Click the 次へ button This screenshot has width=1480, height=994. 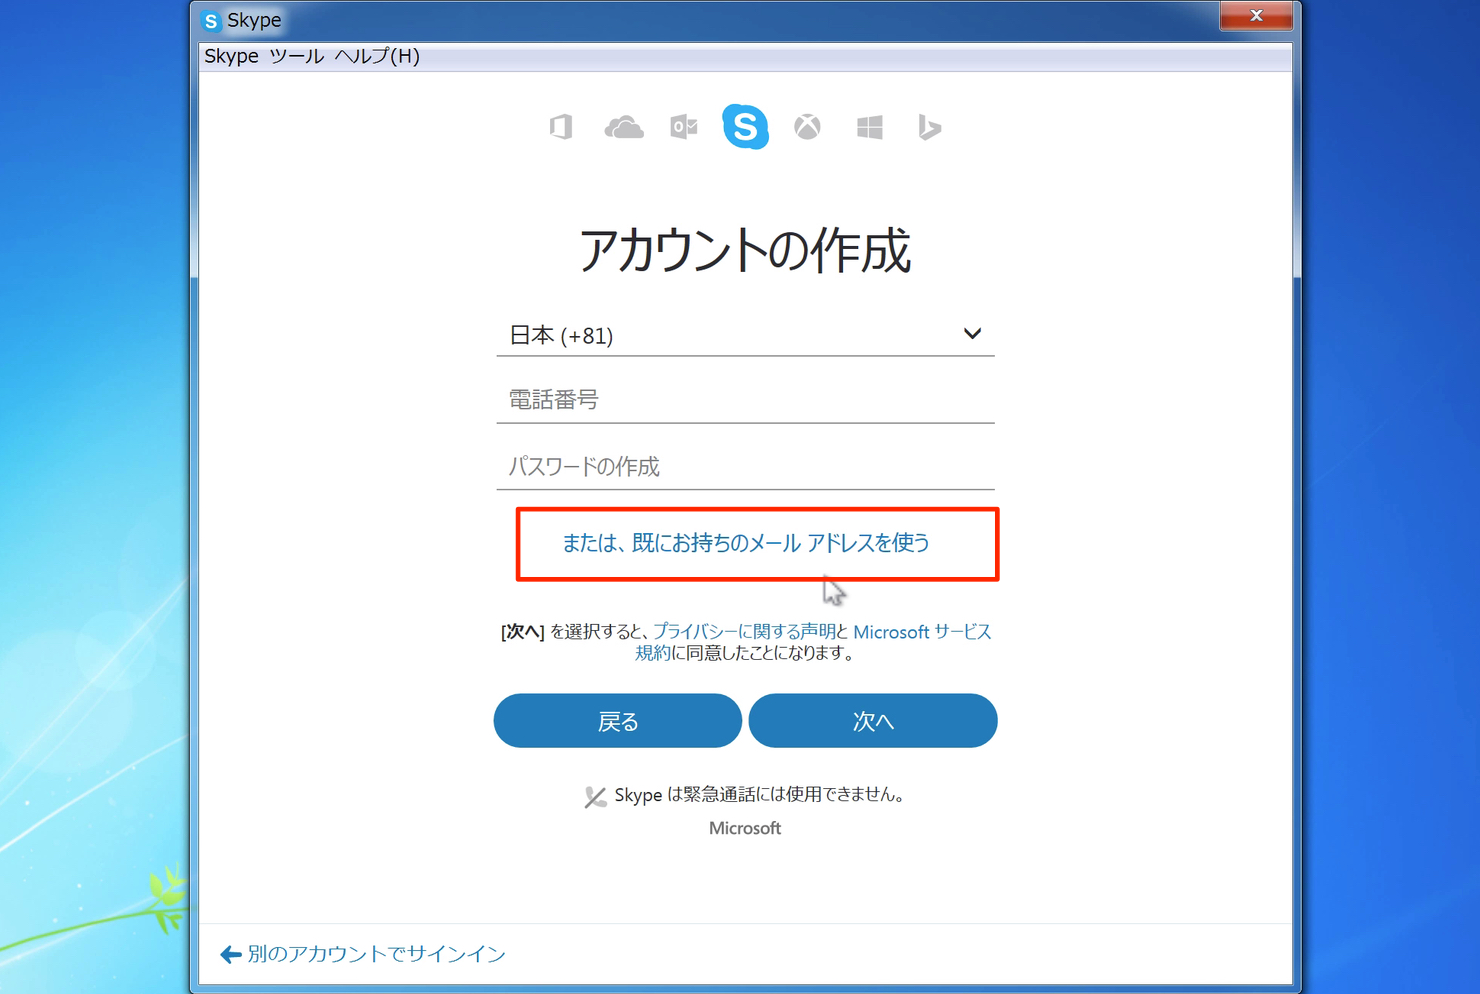point(873,721)
